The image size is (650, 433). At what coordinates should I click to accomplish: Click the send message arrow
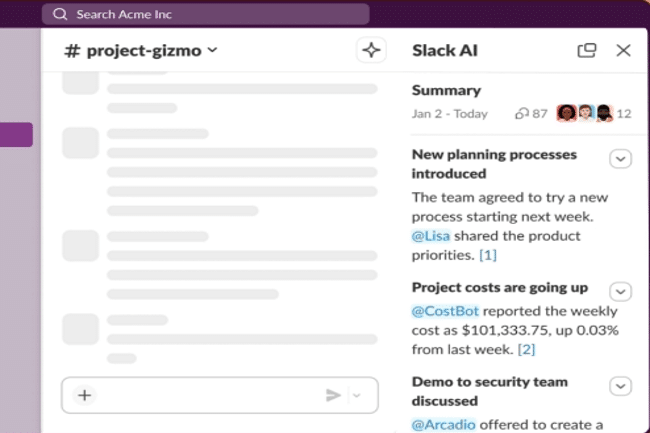[333, 395]
